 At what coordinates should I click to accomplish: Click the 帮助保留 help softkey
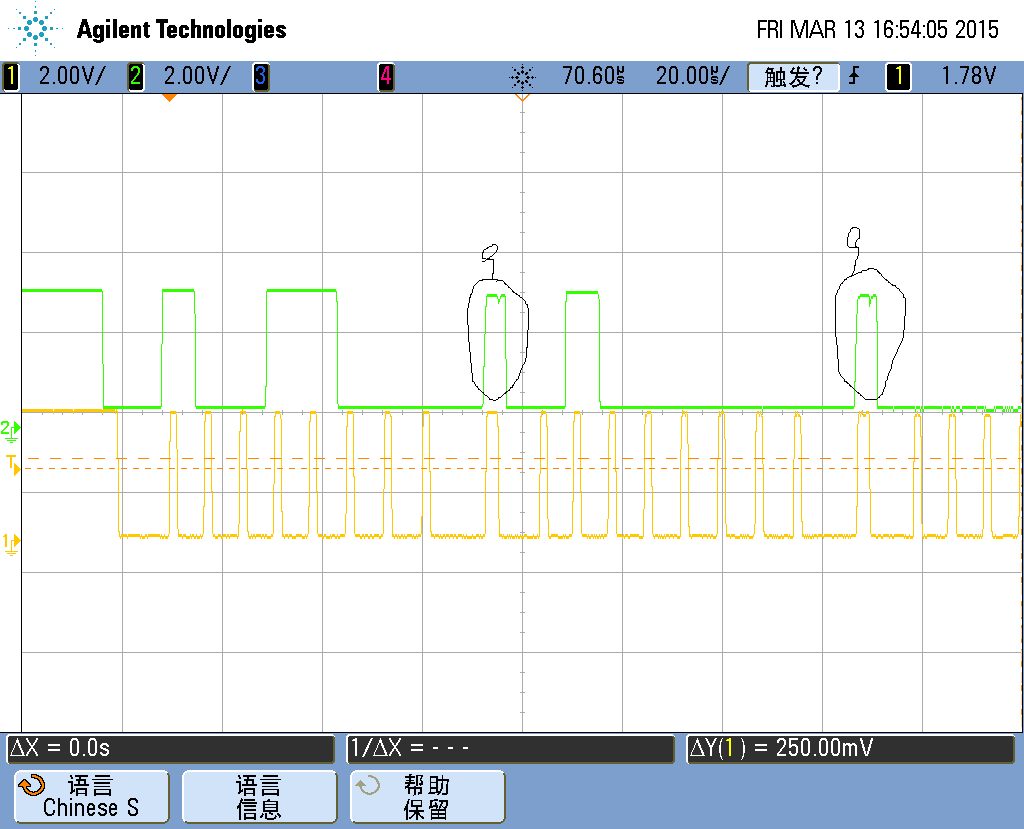click(428, 796)
